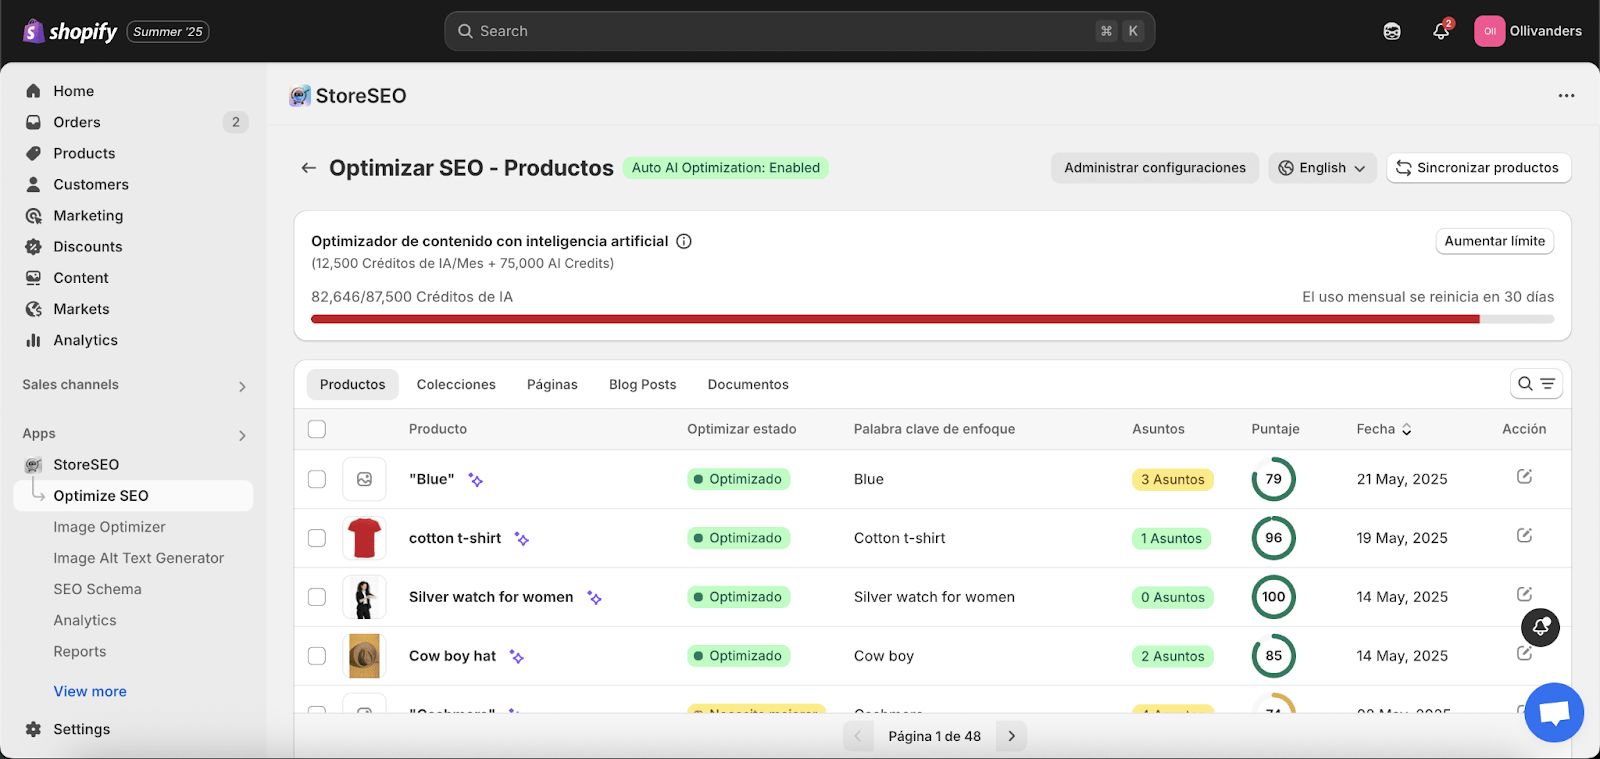The width and height of the screenshot is (1600, 759).
Task: Click the Home icon in sidebar
Action: tap(33, 91)
